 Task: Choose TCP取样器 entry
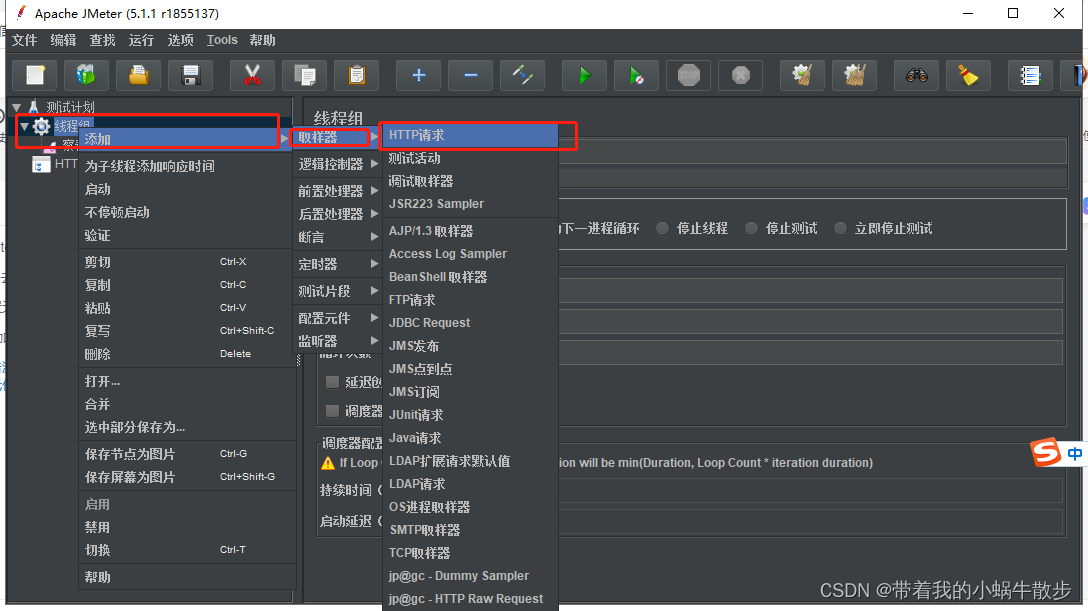point(470,553)
